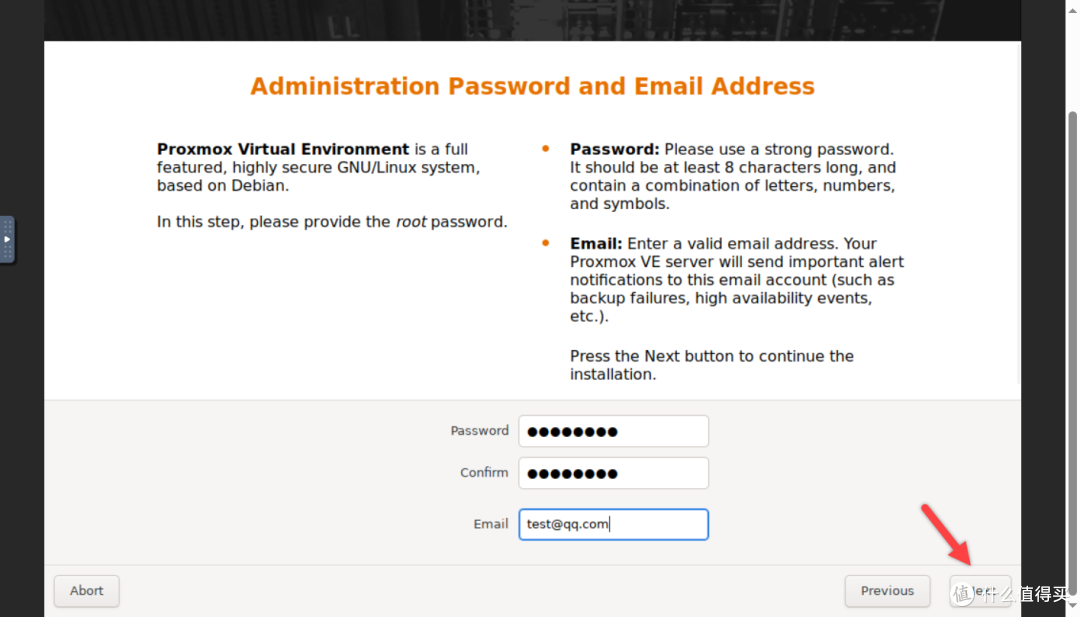The width and height of the screenshot is (1080, 617).
Task: Click the italic root word in instructions
Action: [x=411, y=222]
